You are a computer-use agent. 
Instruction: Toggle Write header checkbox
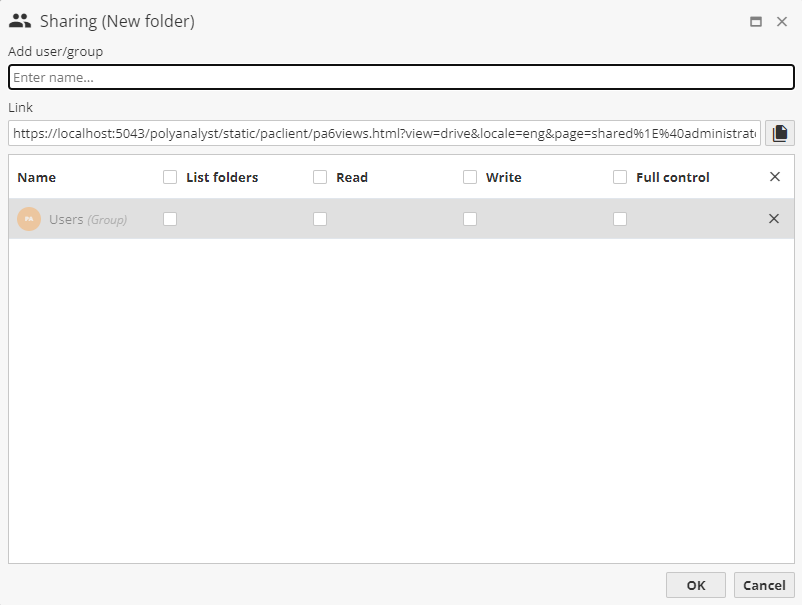pos(470,177)
